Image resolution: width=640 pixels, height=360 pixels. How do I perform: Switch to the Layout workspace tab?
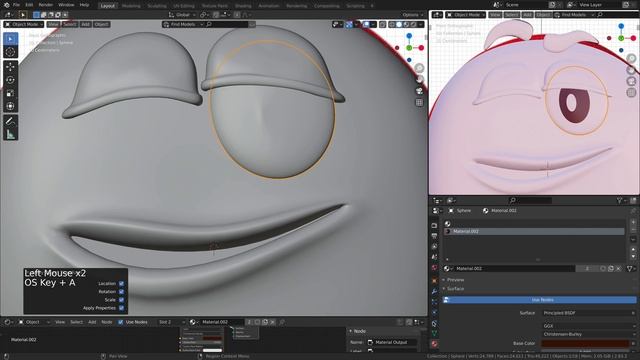tap(108, 6)
